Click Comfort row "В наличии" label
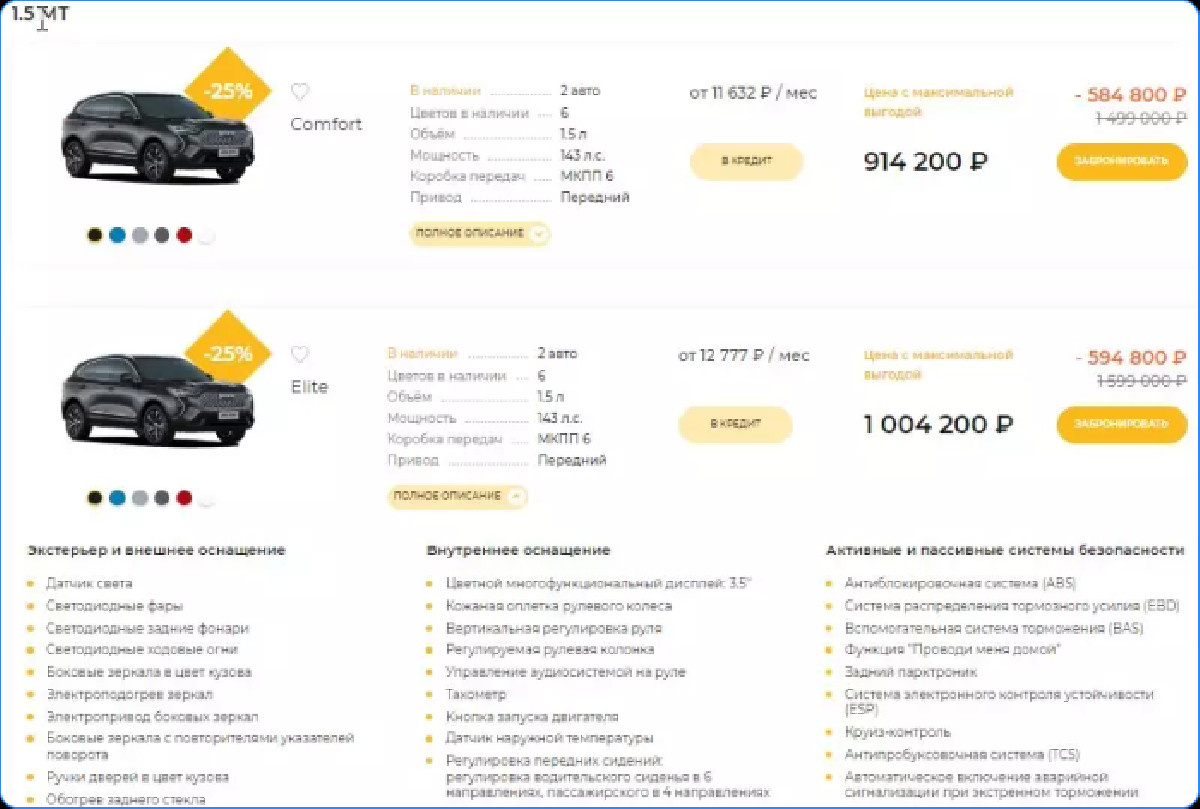This screenshot has height=809, width=1200. [445, 90]
